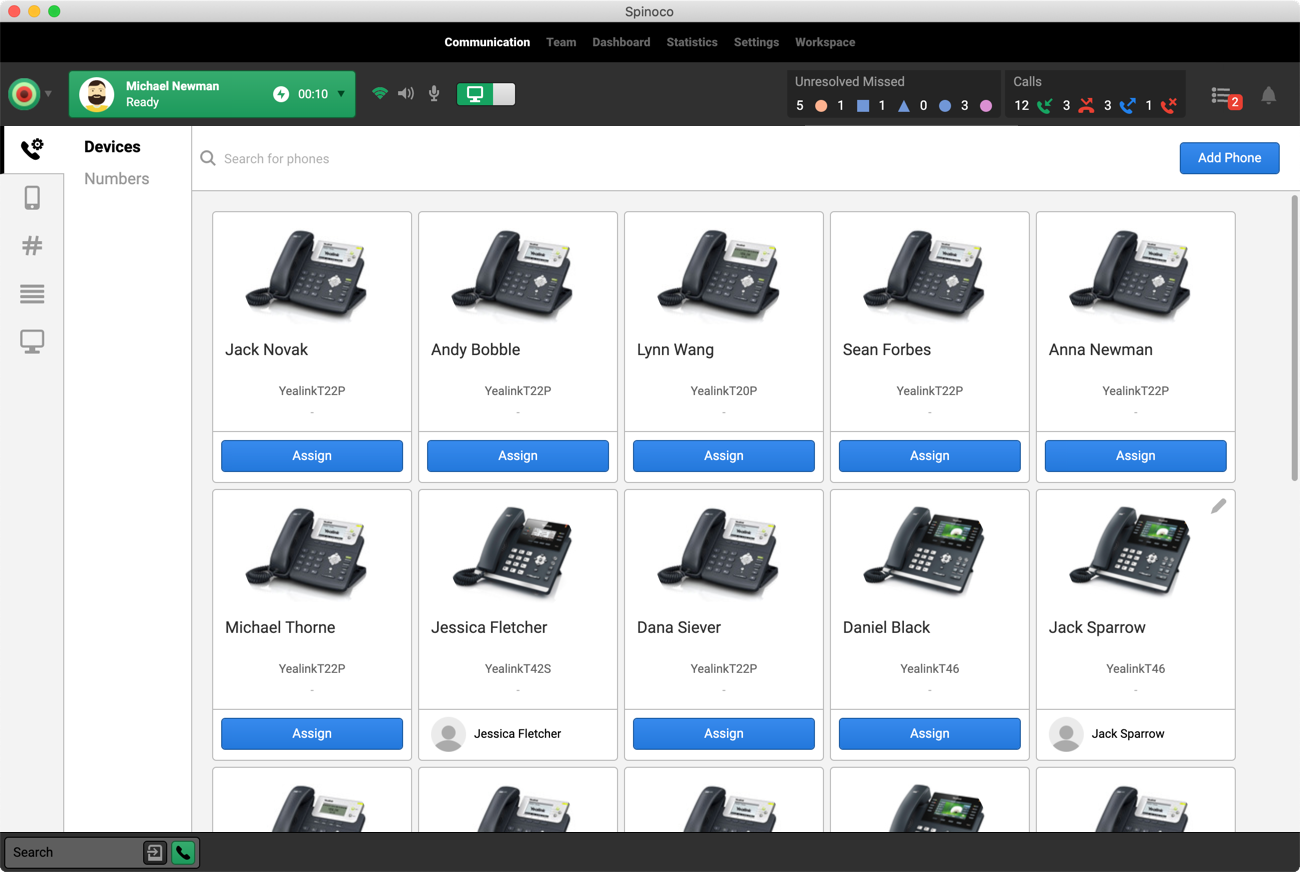Image resolution: width=1300 pixels, height=872 pixels.
Task: Open the Lynn Wang phone image
Action: tap(717, 274)
